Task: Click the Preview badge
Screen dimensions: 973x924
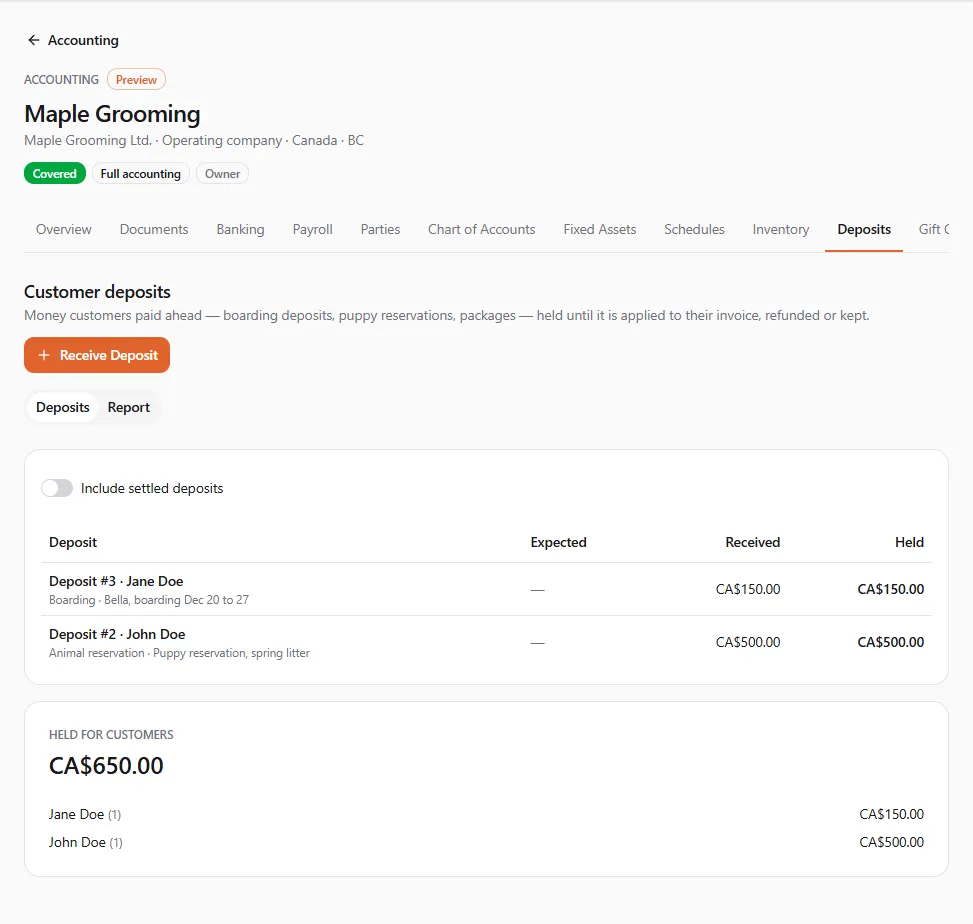Action: click(136, 79)
